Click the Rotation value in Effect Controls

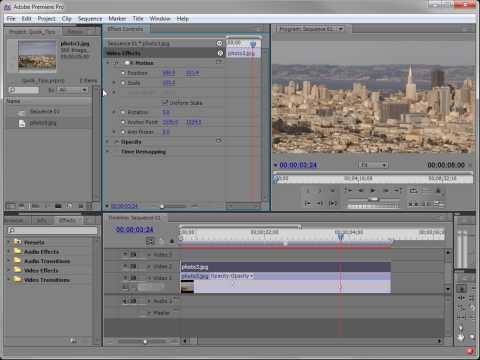click(x=166, y=112)
